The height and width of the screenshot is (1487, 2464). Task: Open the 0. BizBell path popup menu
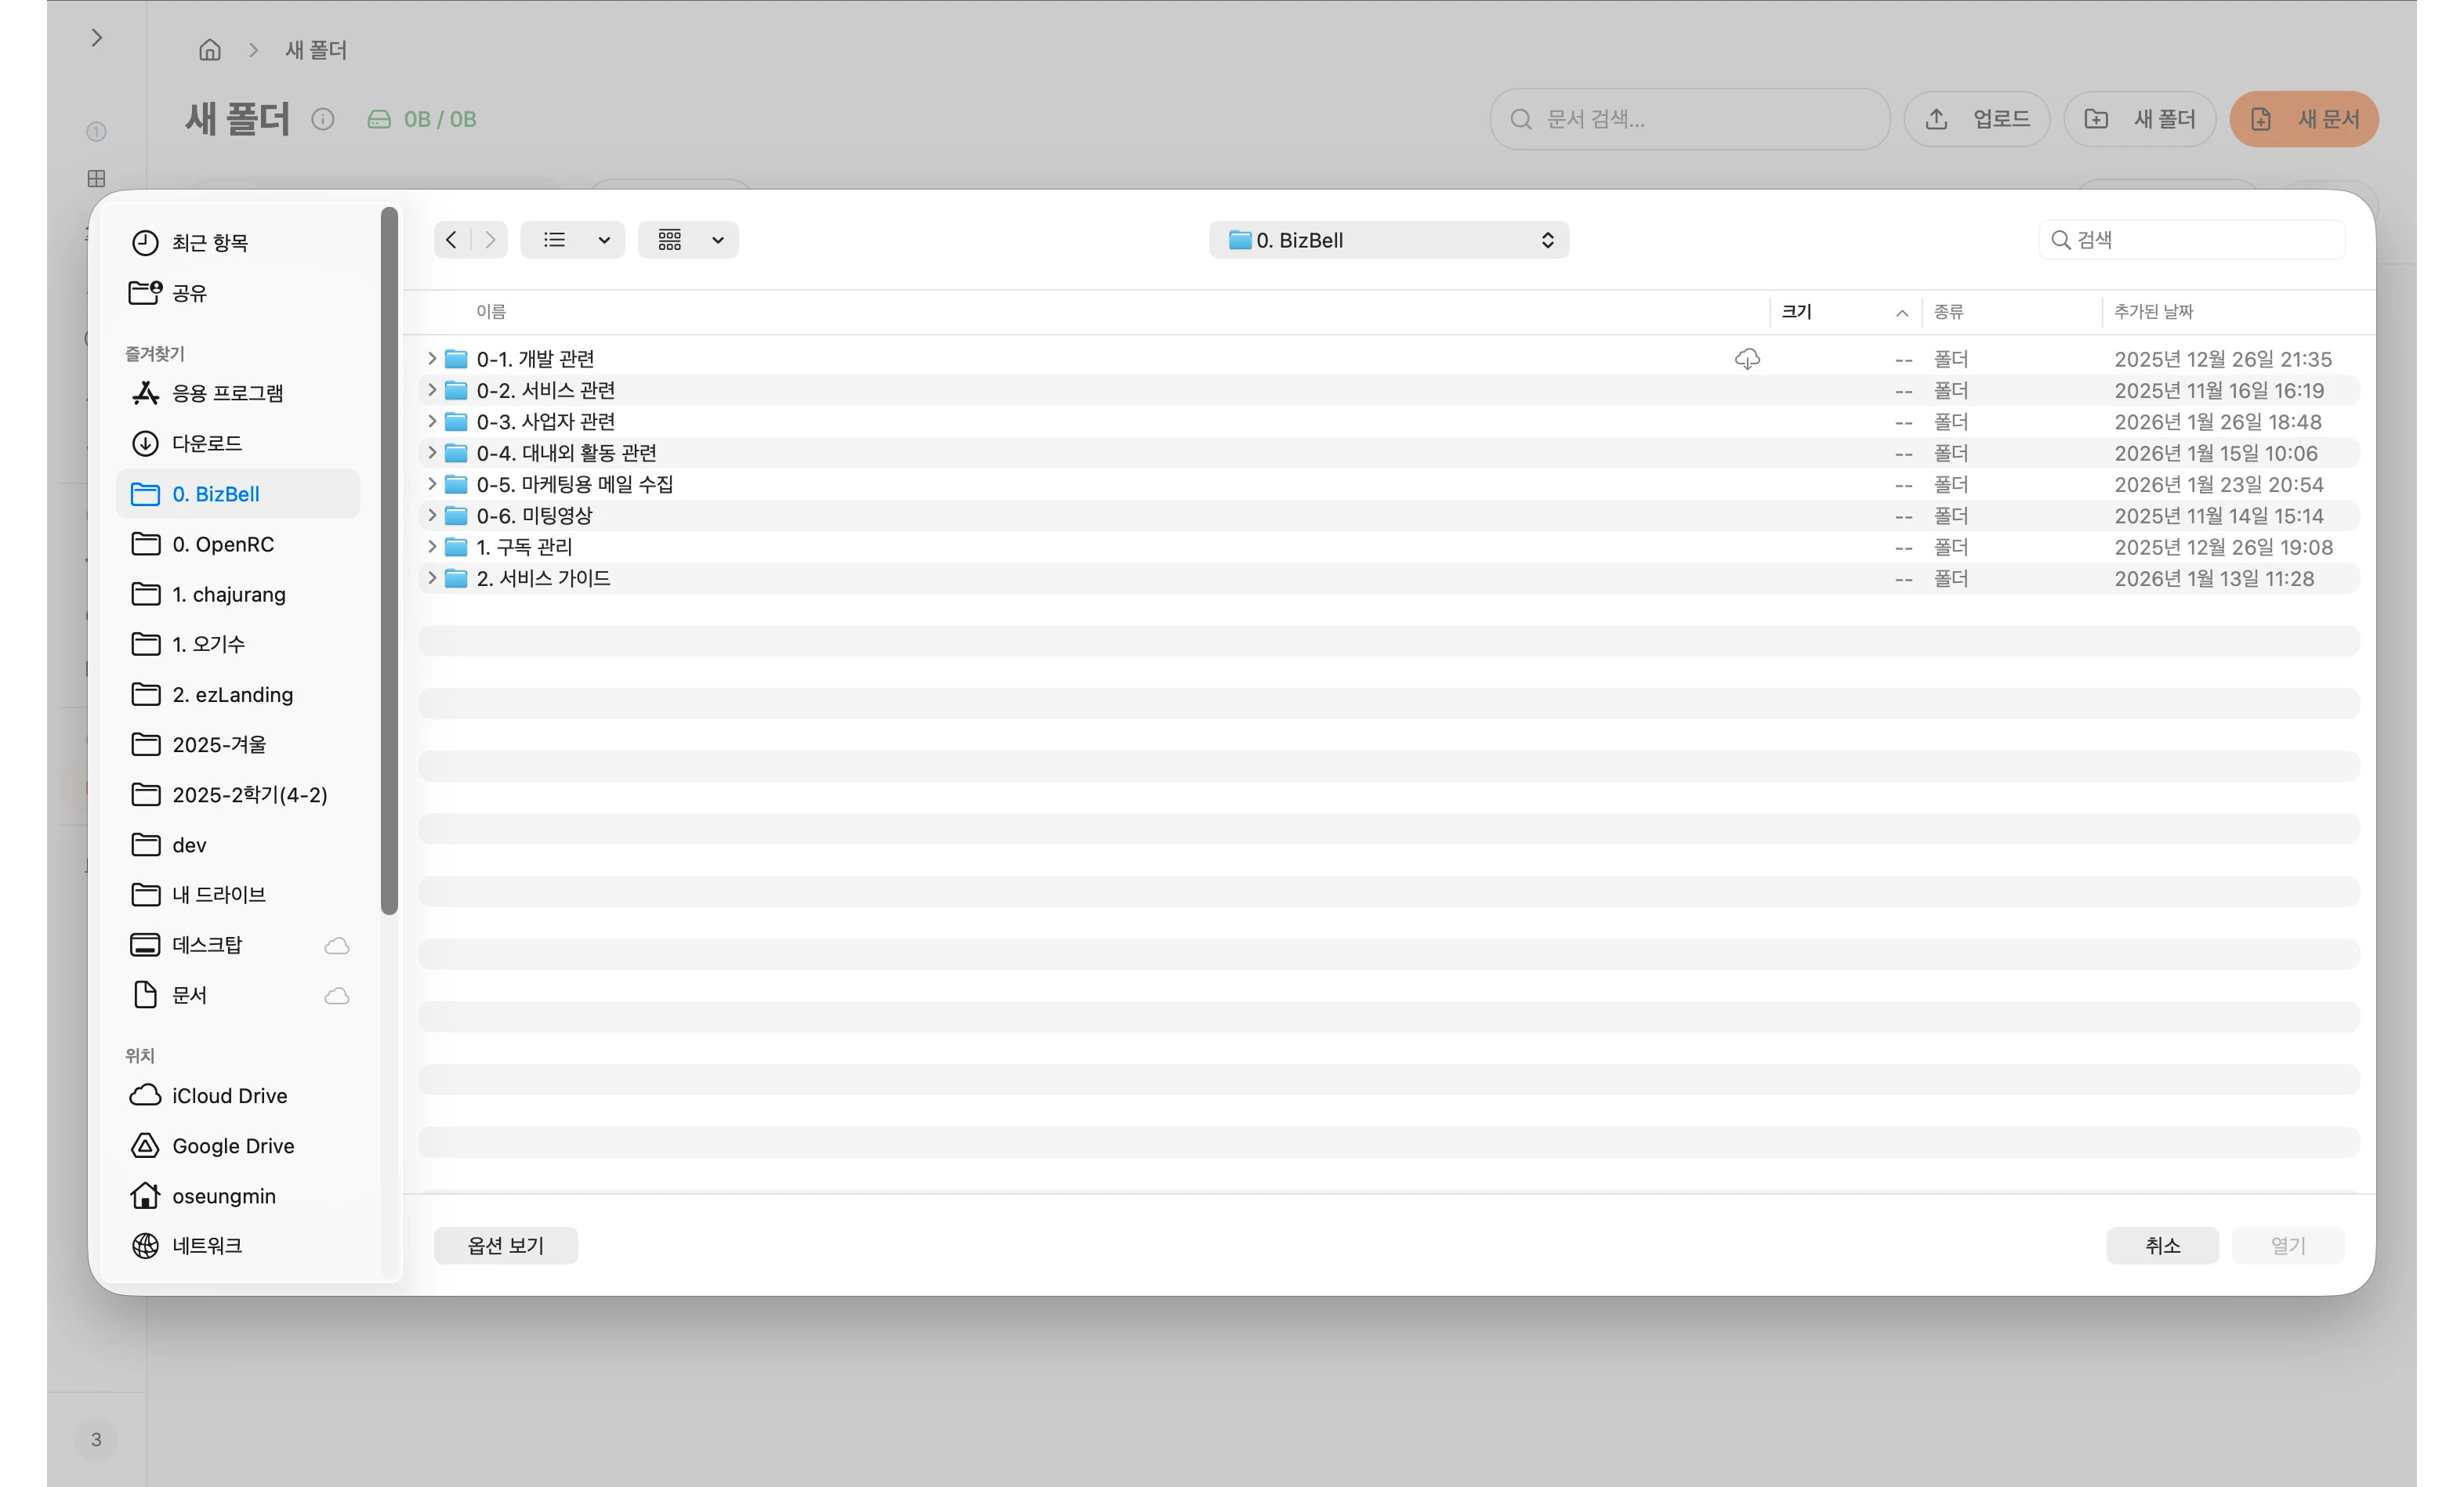[1388, 240]
